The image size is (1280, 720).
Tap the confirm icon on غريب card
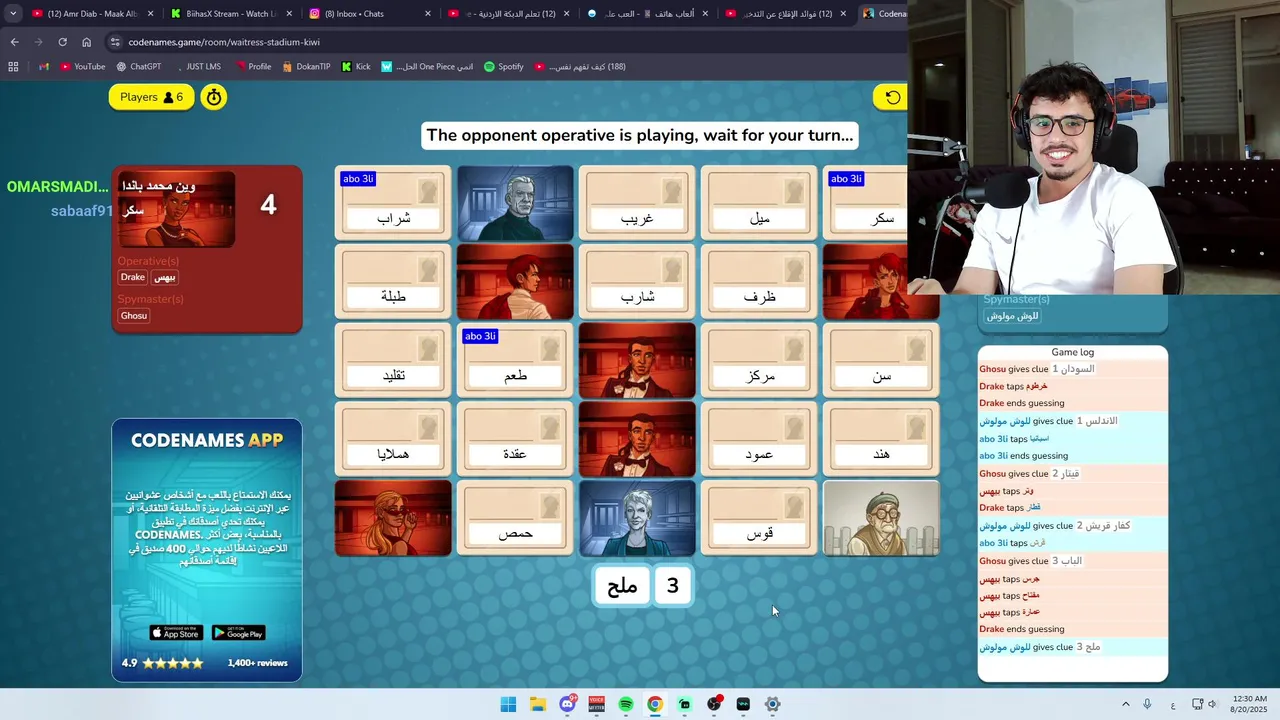coord(672,190)
